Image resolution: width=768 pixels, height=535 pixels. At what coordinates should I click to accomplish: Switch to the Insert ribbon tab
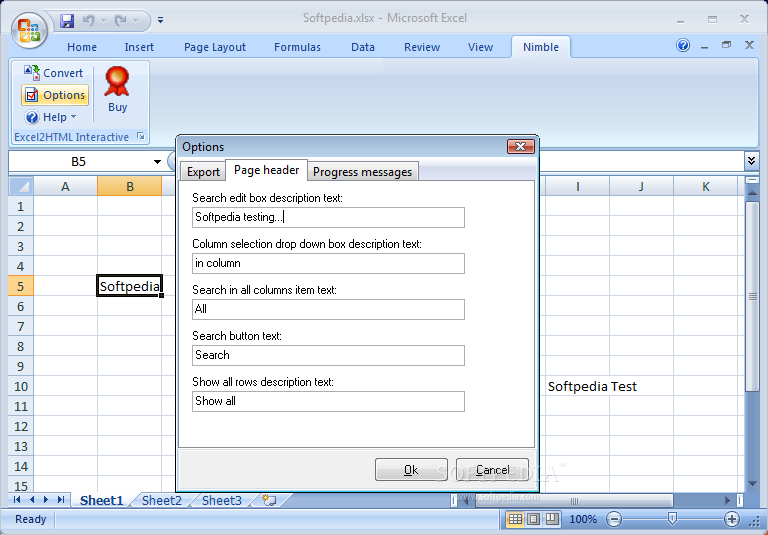point(139,47)
